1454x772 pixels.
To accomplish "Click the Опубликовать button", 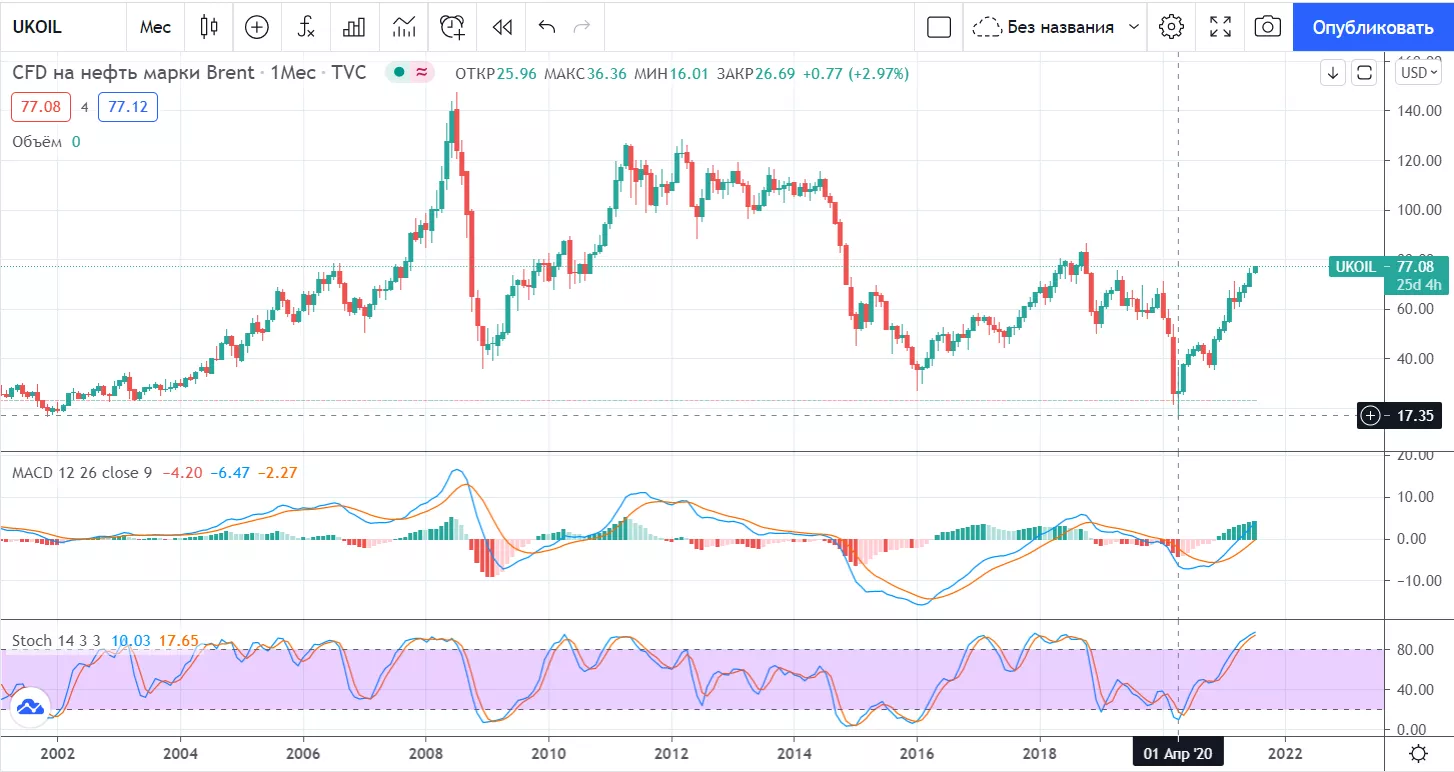I will click(1373, 27).
